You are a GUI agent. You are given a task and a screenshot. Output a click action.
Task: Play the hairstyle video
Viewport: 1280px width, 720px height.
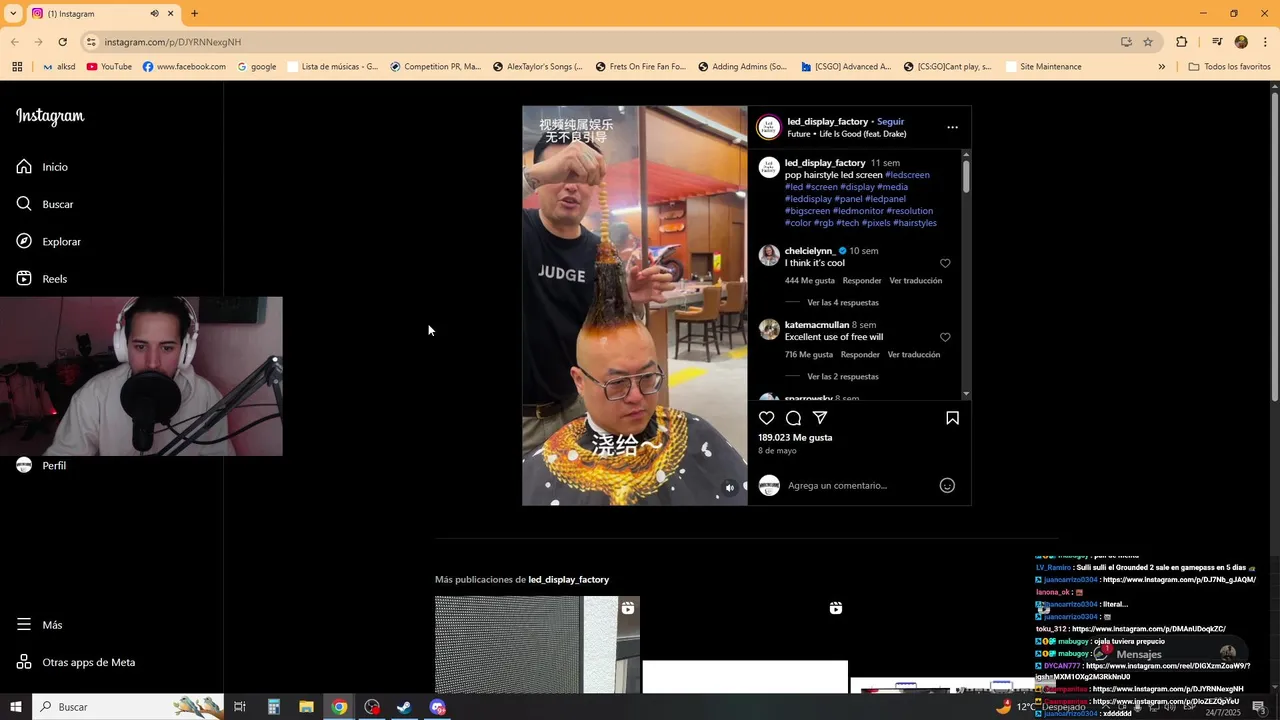(634, 305)
